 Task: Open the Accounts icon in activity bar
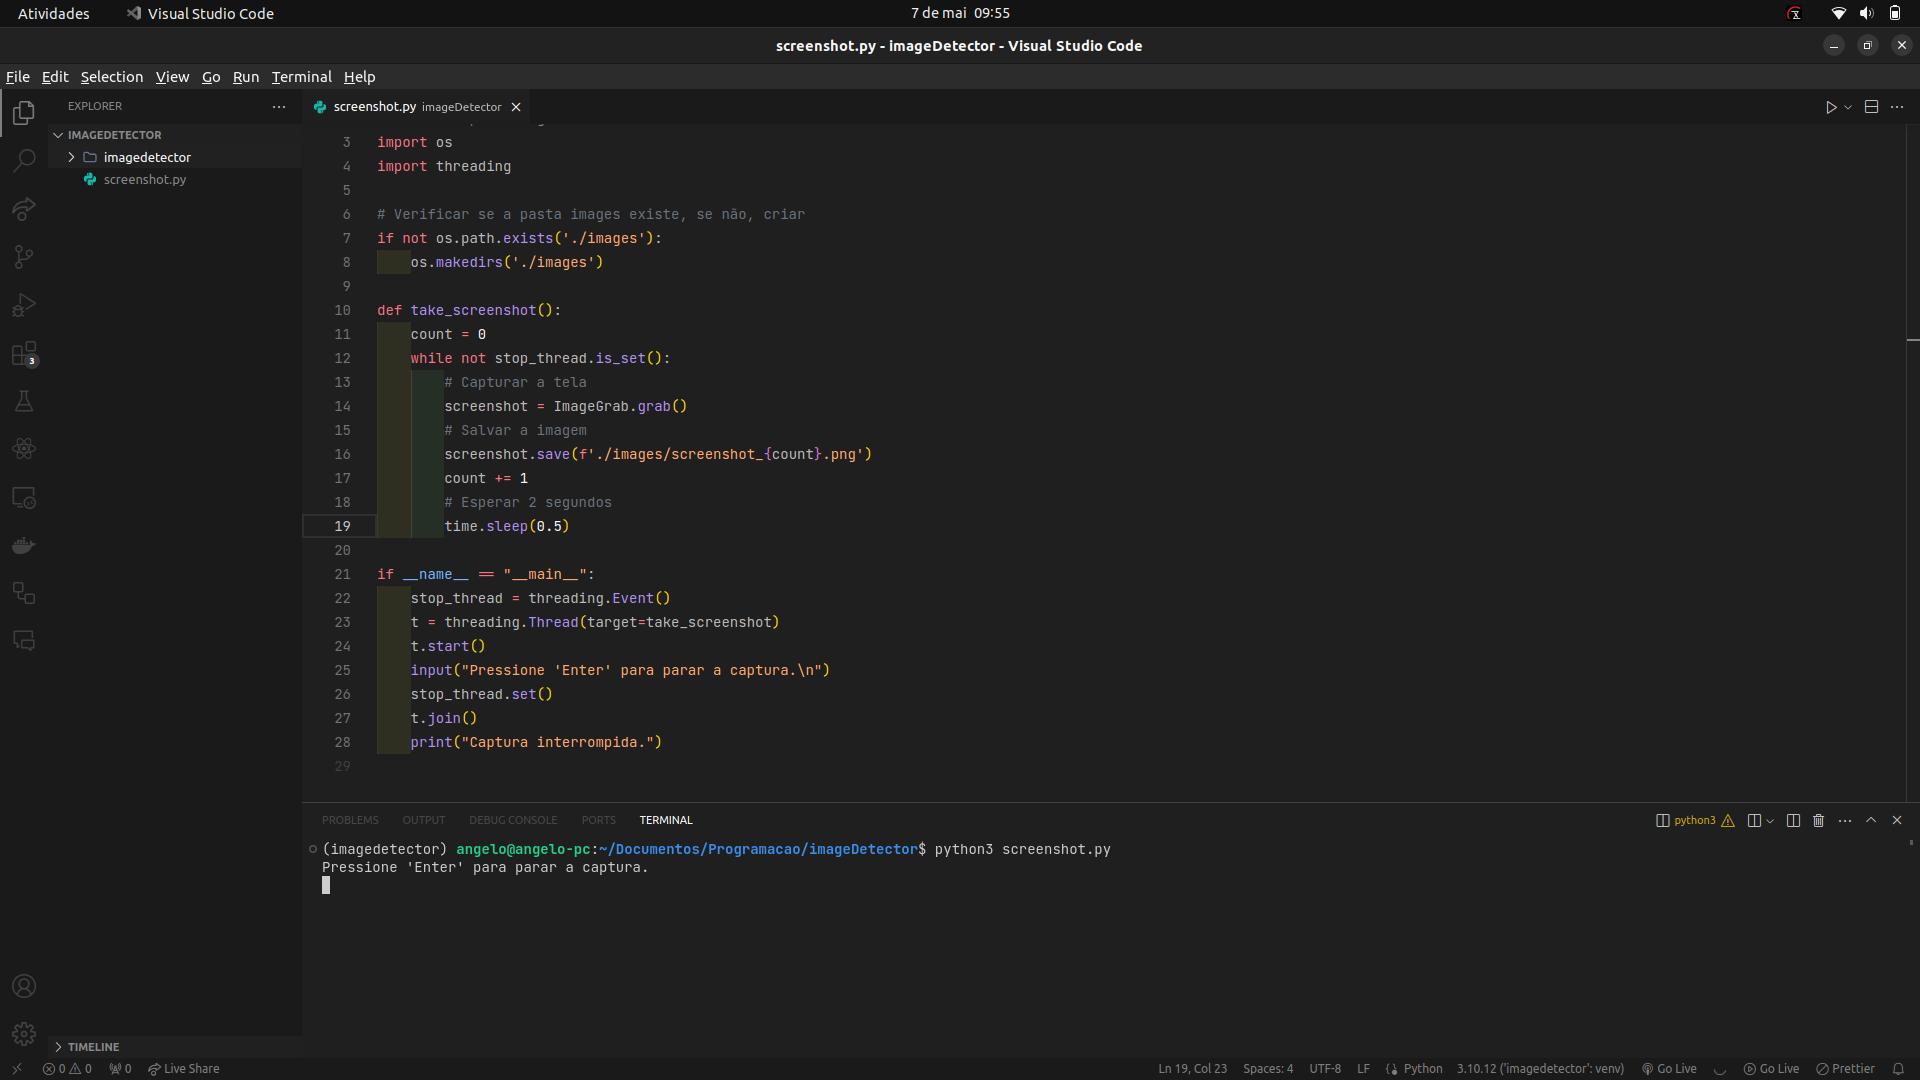[24, 987]
